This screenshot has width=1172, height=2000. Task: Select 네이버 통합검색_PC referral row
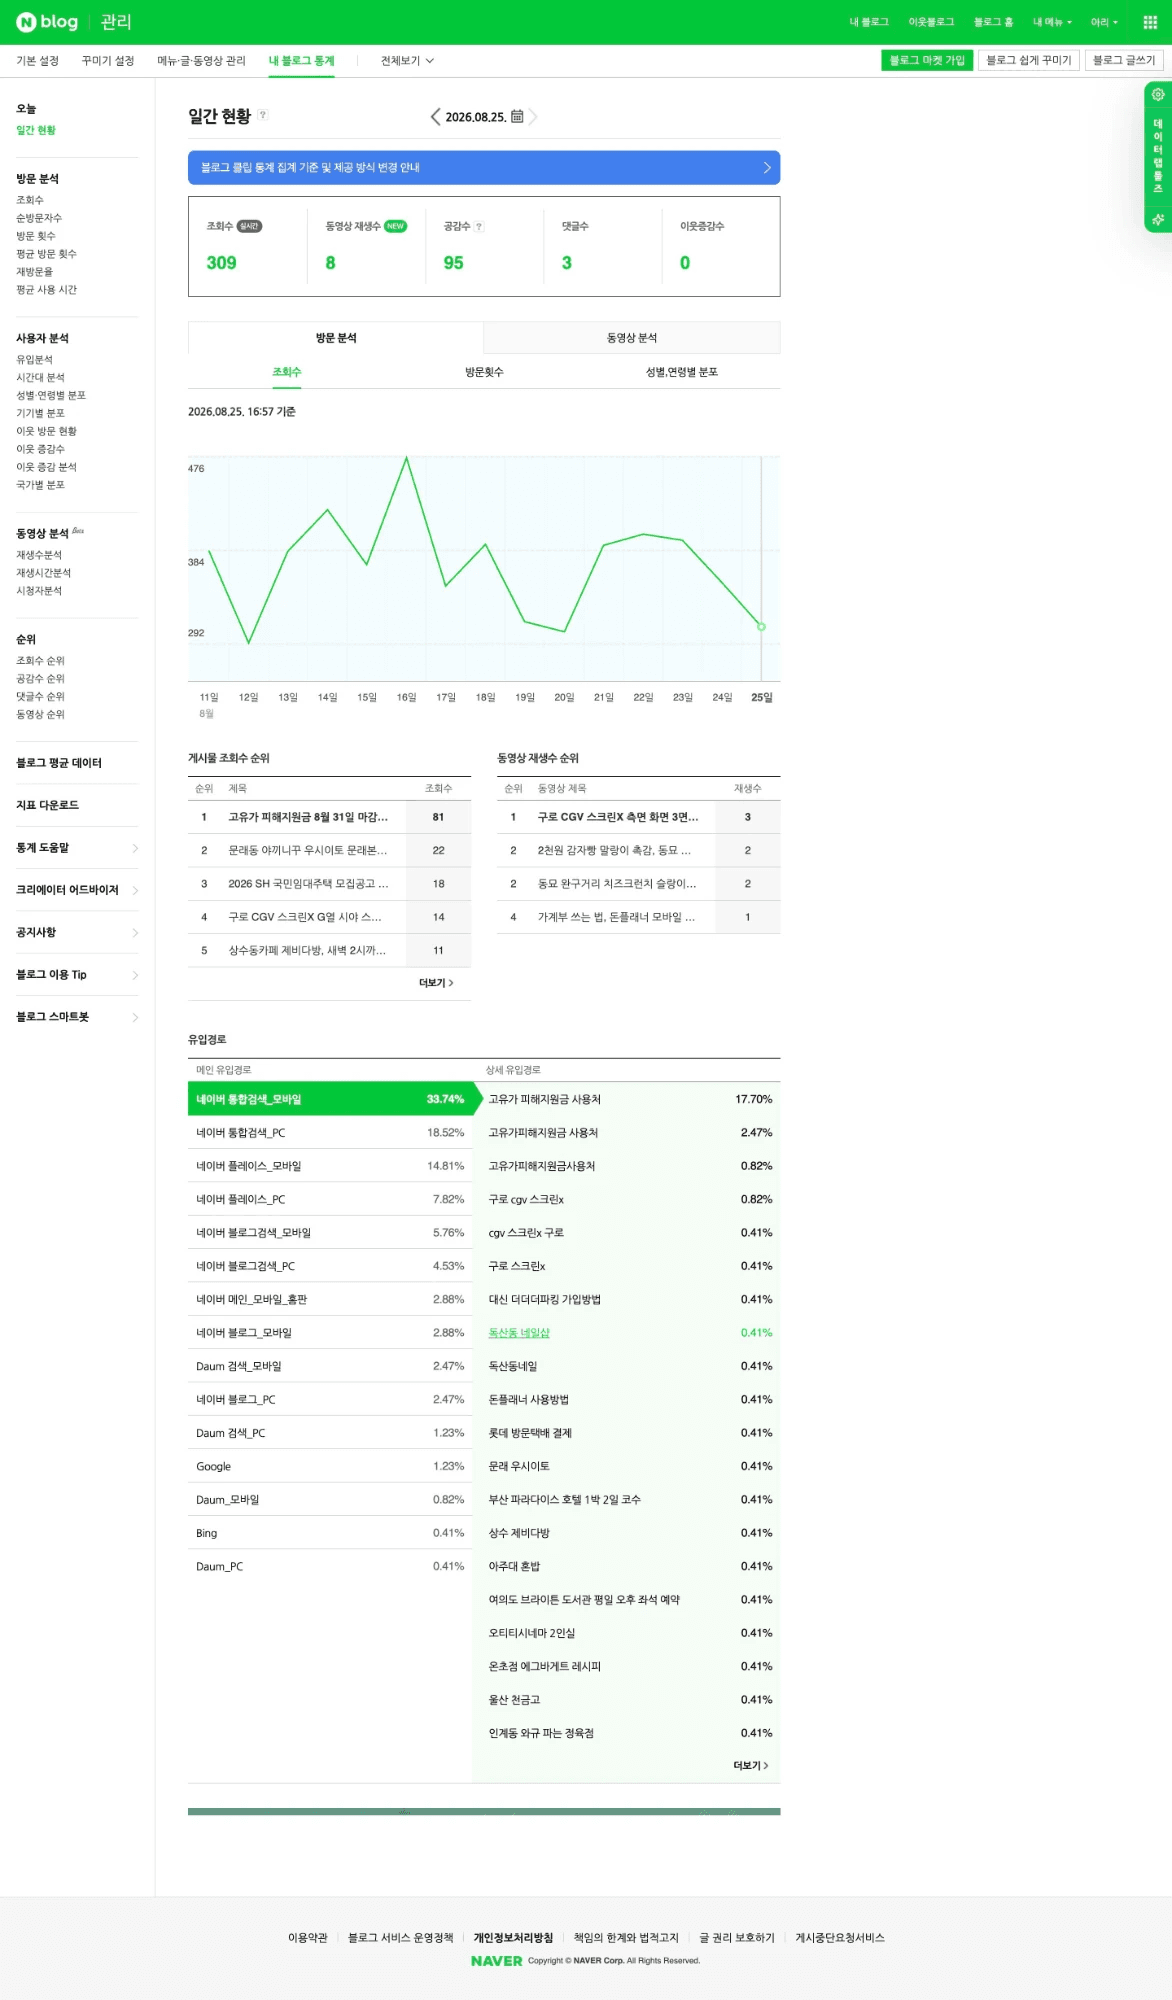(330, 1133)
